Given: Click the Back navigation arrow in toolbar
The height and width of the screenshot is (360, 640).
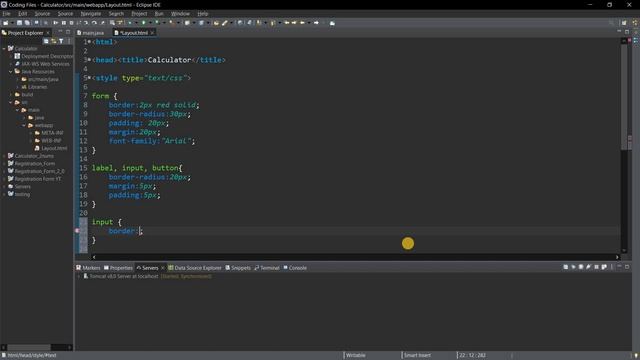Looking at the screenshot, I should [x=302, y=23].
